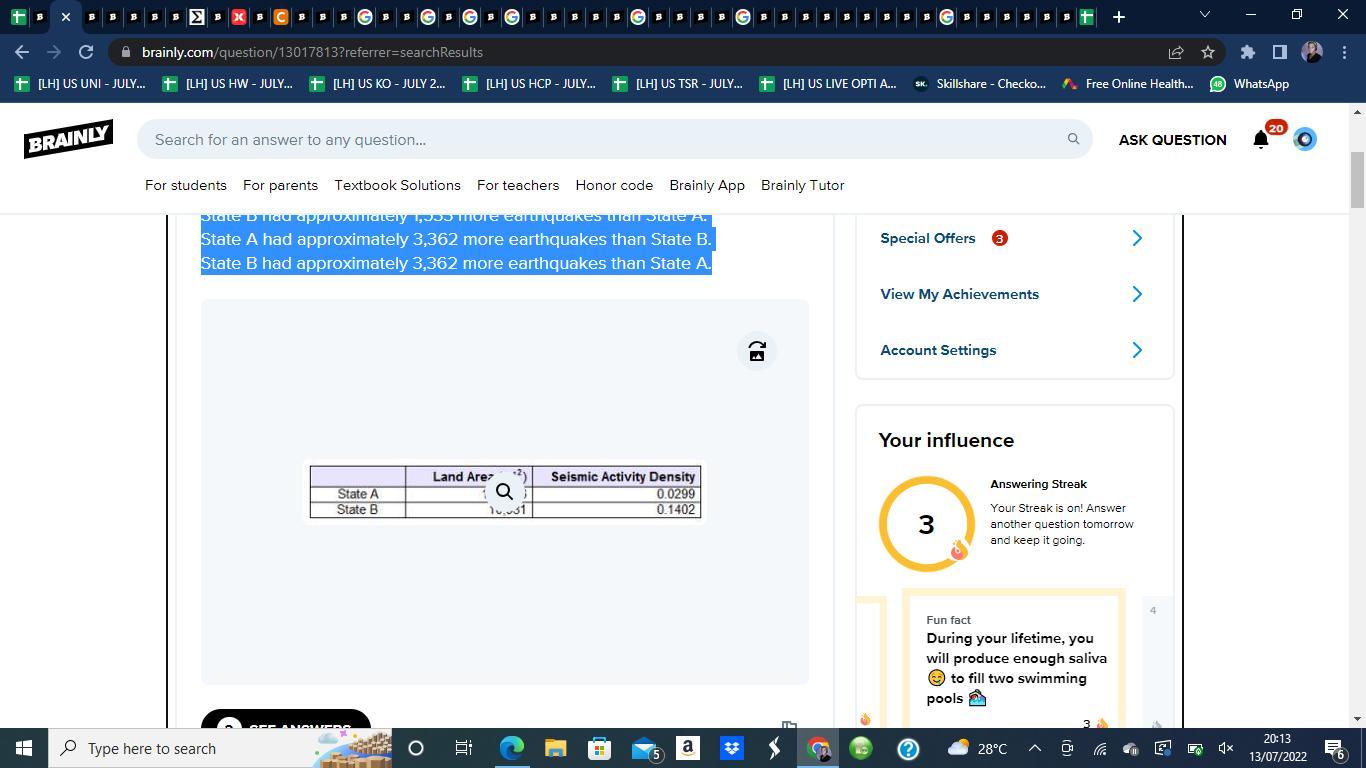Focus the Brainly search input field
Viewport: 1366px width, 768px height.
pos(600,140)
